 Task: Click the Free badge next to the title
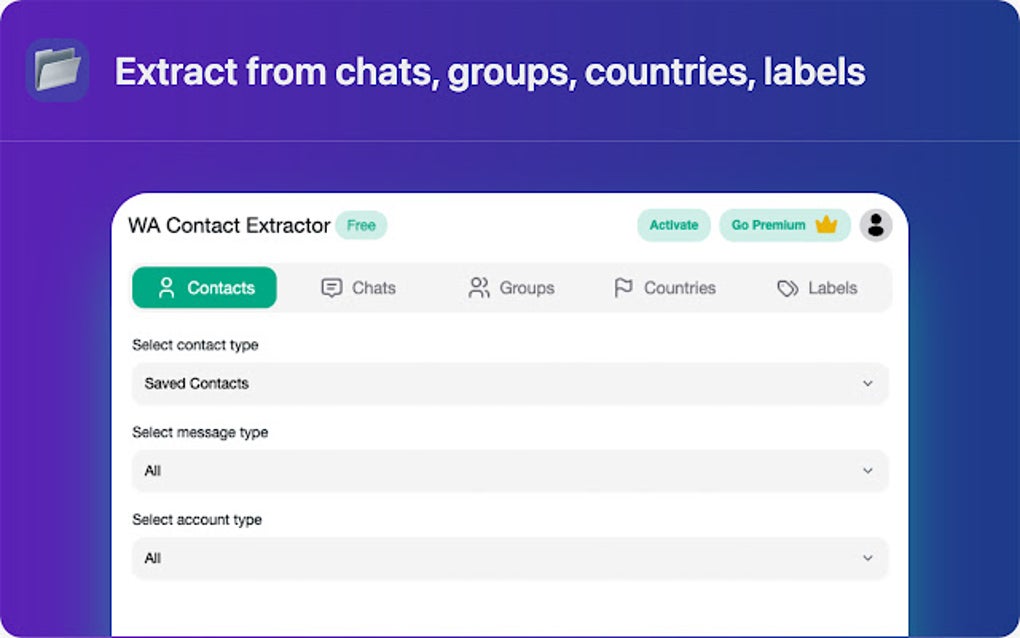[x=361, y=226]
